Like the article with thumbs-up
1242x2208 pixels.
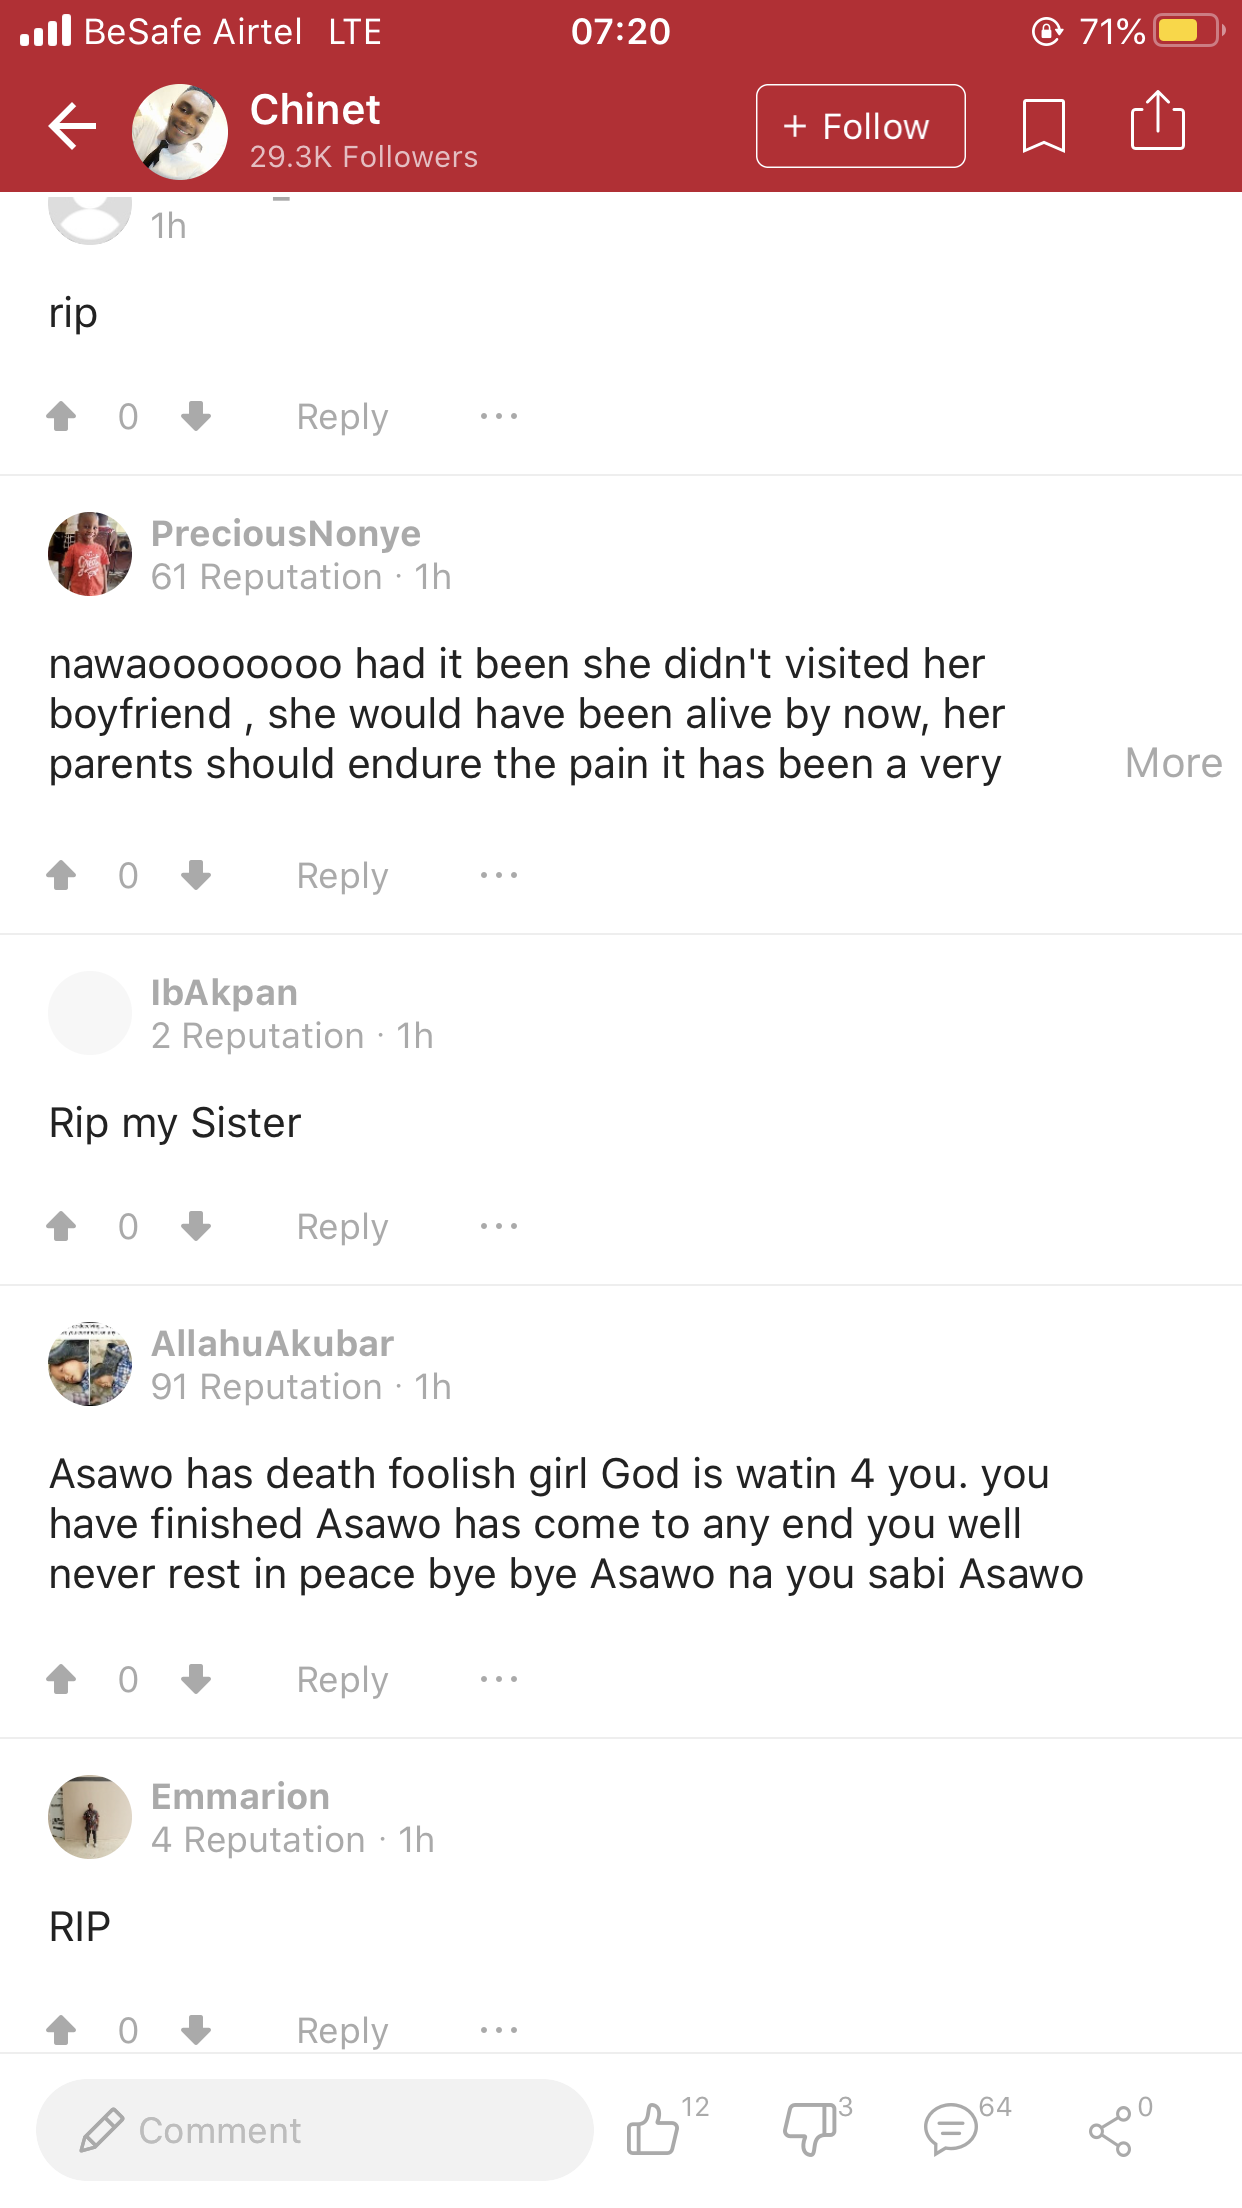pyautogui.click(x=653, y=2128)
